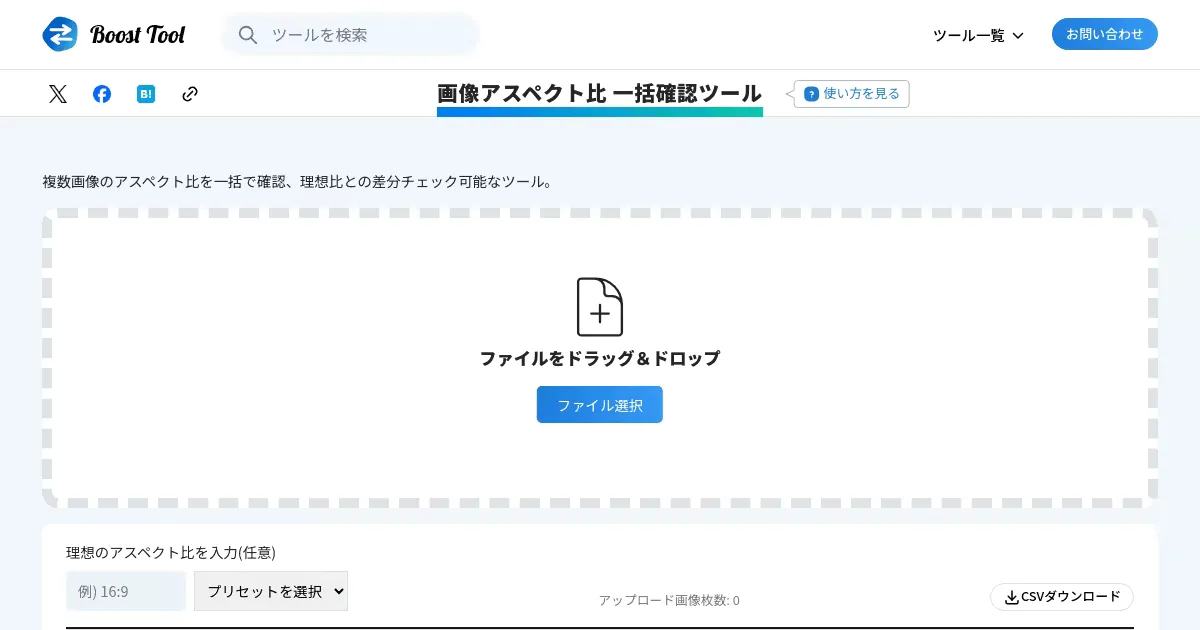This screenshot has height=630, width=1200.
Task: Expand the プリセットを選択 dropdown
Action: (271, 591)
